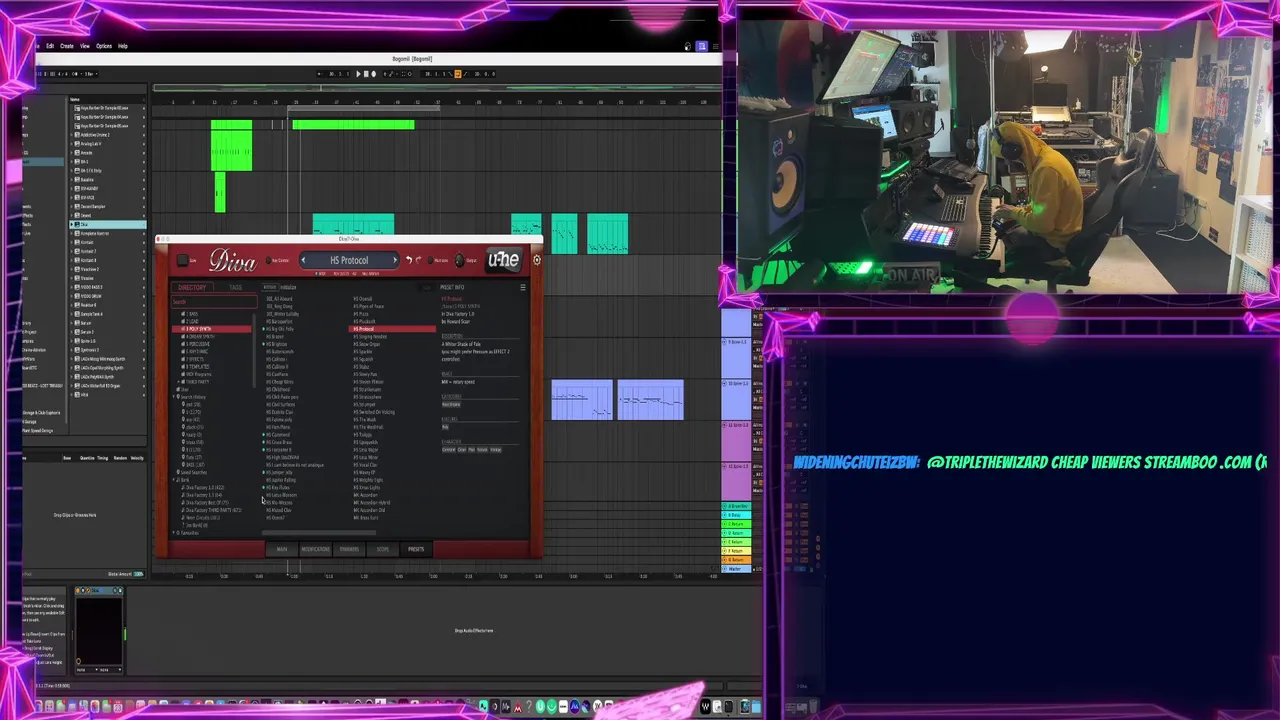This screenshot has height=720, width=1280.
Task: Select the HS Fatima poly preset
Action: click(279, 420)
